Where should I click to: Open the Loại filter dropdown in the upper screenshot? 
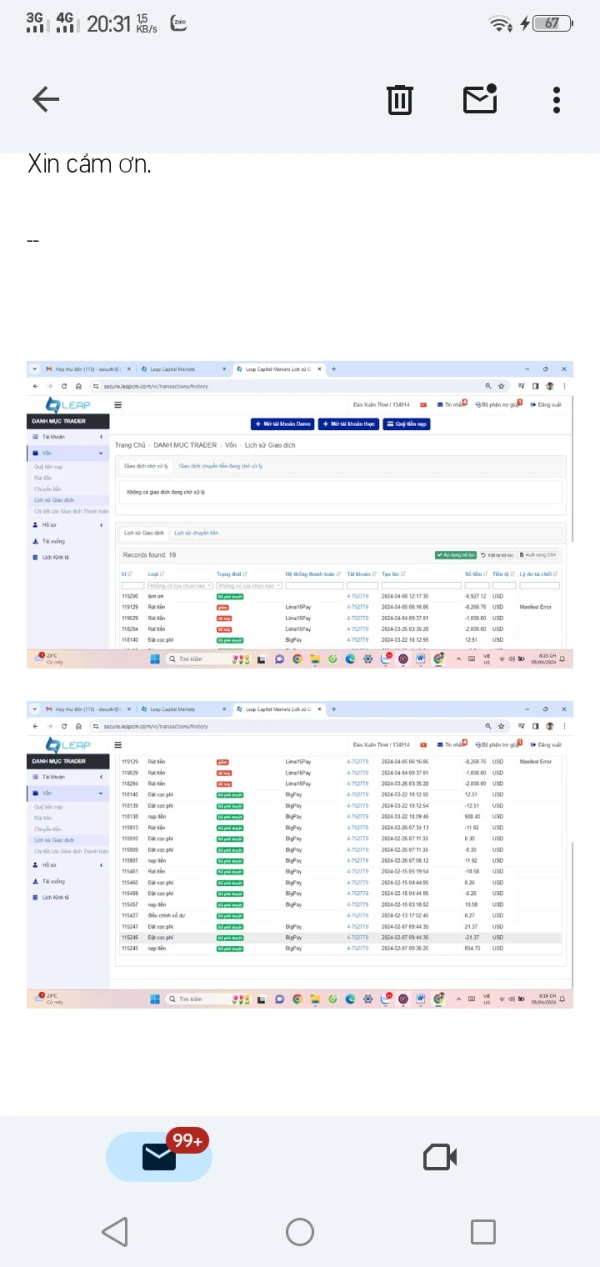click(180, 585)
